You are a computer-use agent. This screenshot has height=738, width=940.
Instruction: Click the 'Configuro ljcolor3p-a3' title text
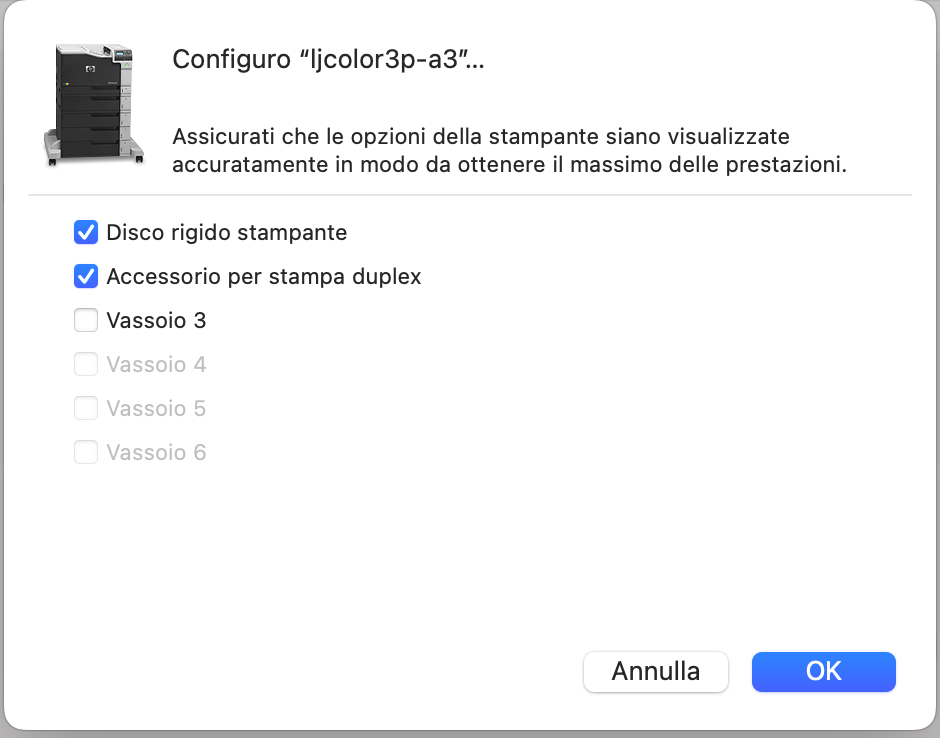(328, 59)
